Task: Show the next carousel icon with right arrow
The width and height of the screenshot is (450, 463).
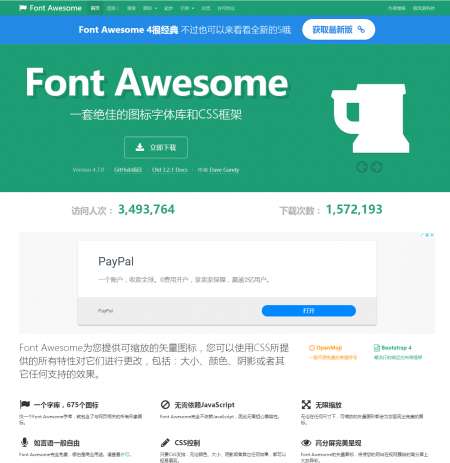Action: pos(377,167)
